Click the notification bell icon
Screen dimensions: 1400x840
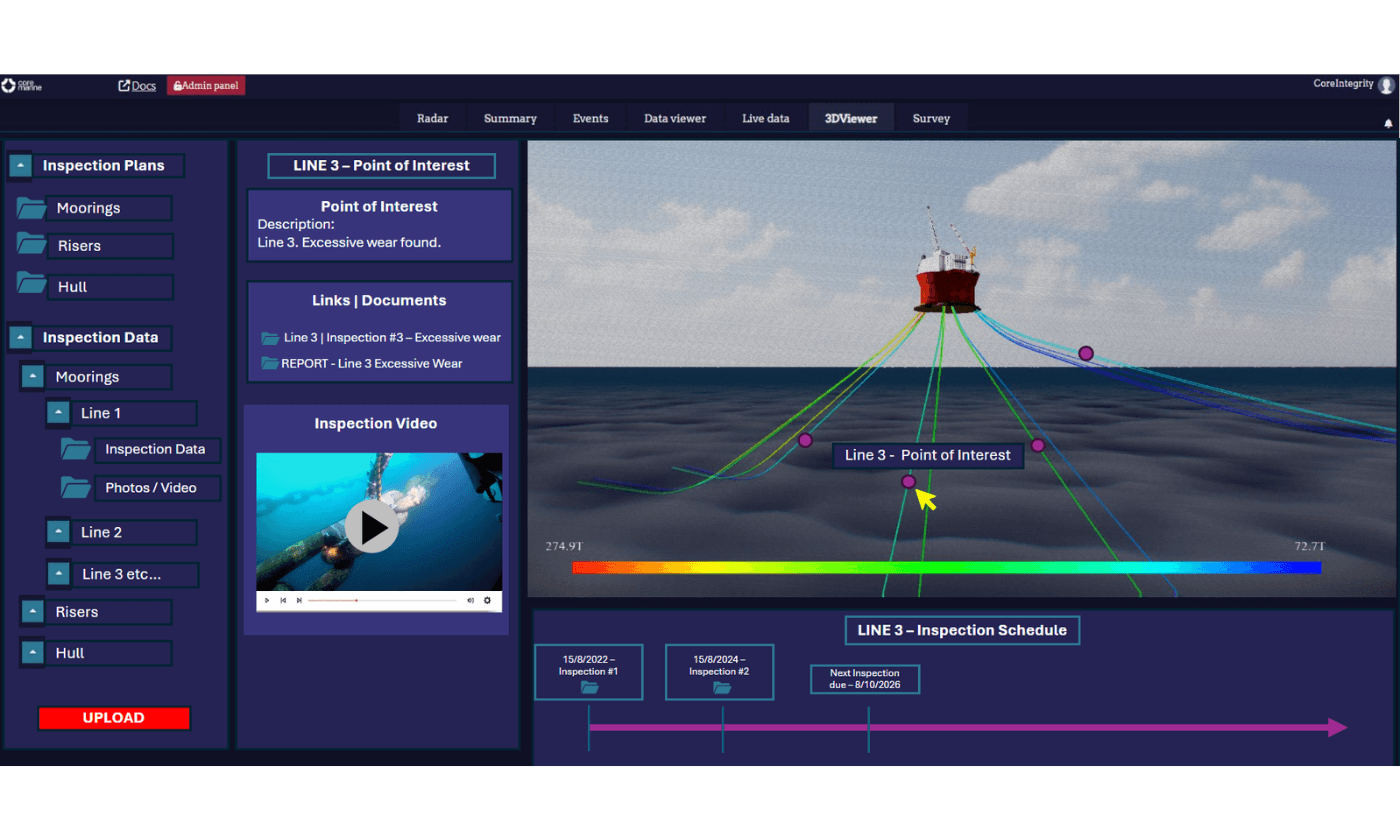coord(1388,123)
